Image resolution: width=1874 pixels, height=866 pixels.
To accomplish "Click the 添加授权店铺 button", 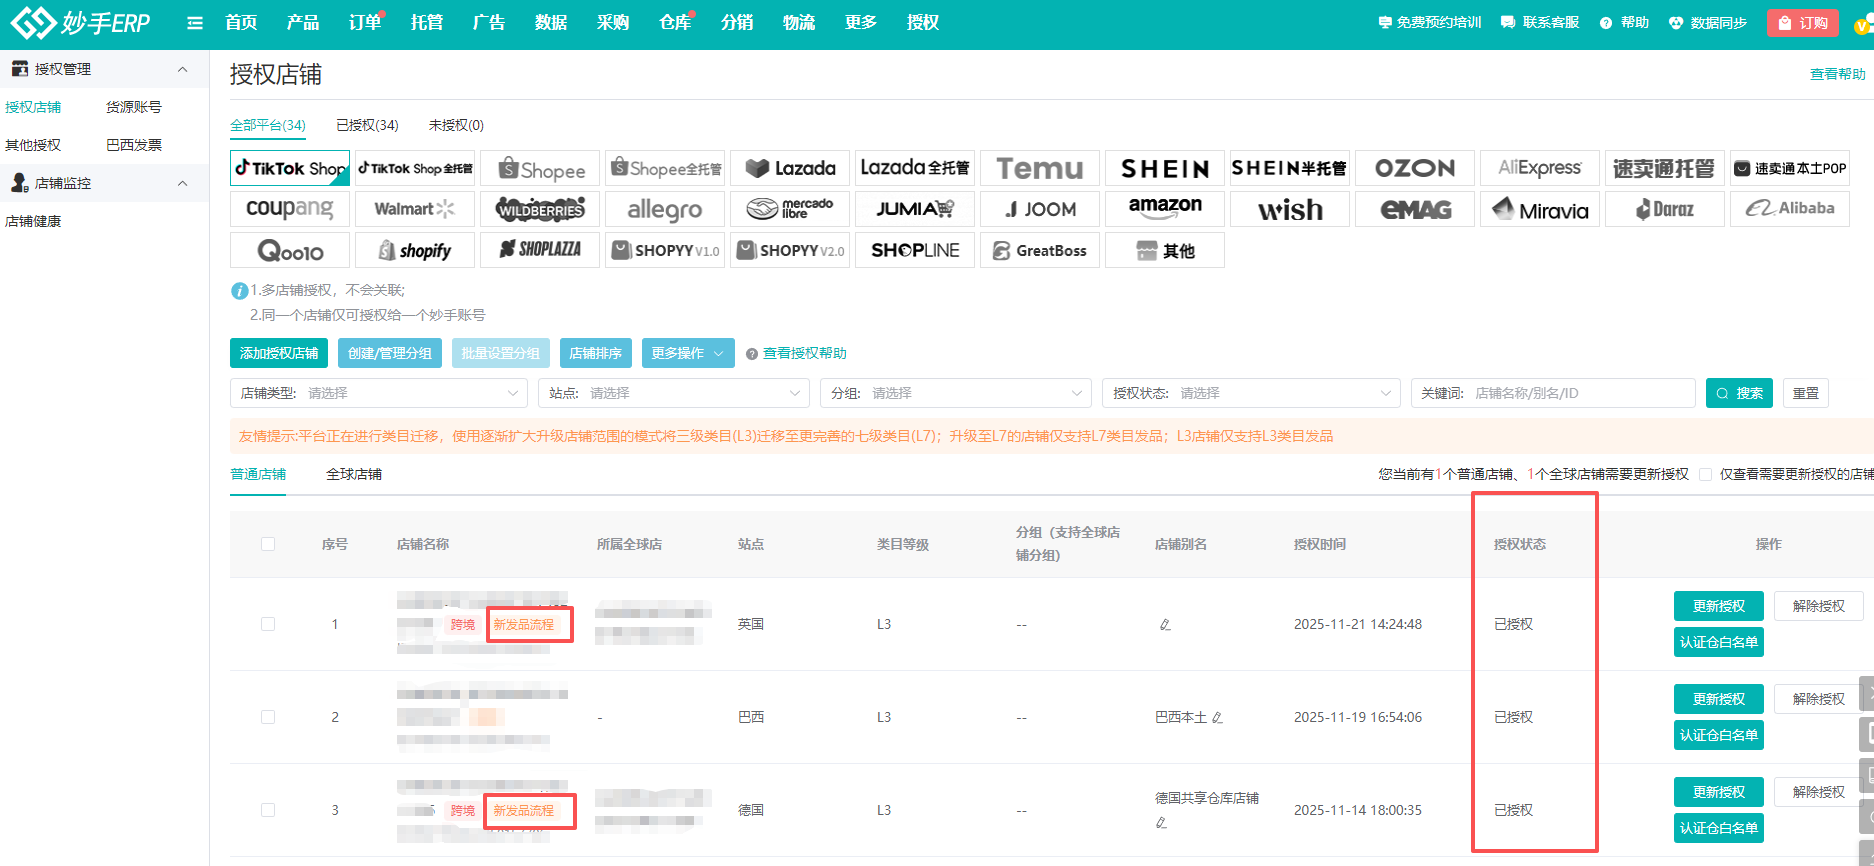I will [279, 353].
